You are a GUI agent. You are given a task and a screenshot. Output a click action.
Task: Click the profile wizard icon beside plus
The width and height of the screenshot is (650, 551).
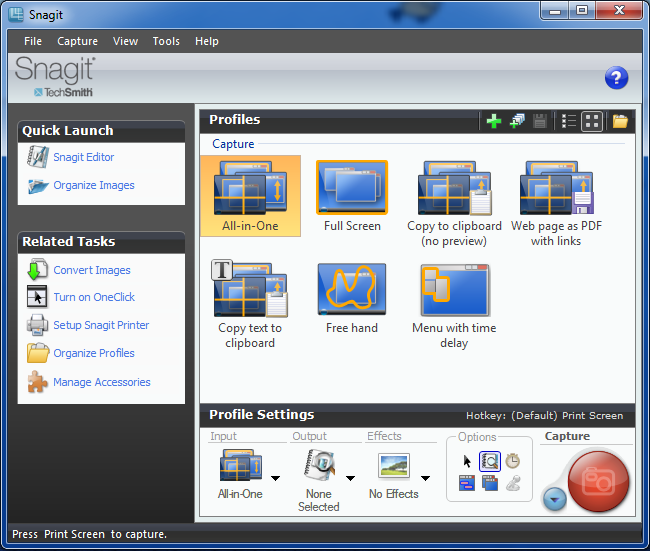(x=517, y=121)
